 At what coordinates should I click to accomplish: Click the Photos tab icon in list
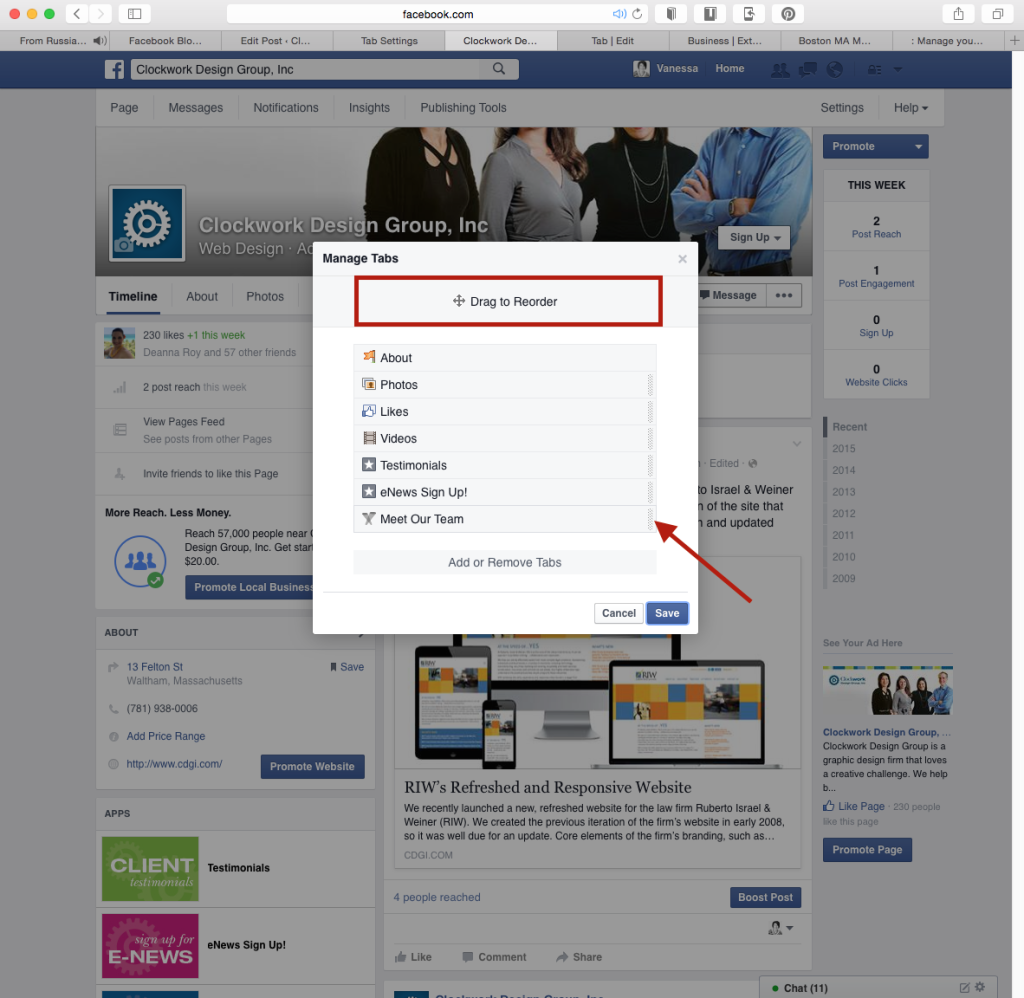point(369,384)
